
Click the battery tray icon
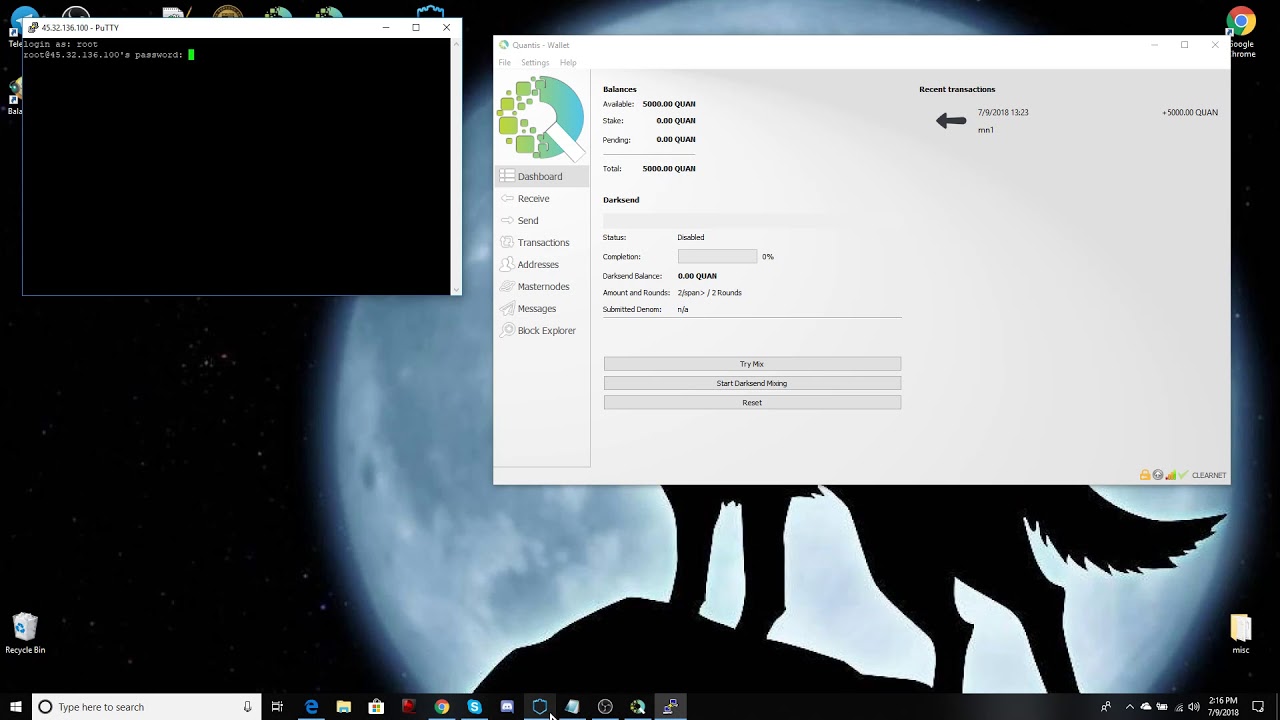pyautogui.click(x=1163, y=707)
